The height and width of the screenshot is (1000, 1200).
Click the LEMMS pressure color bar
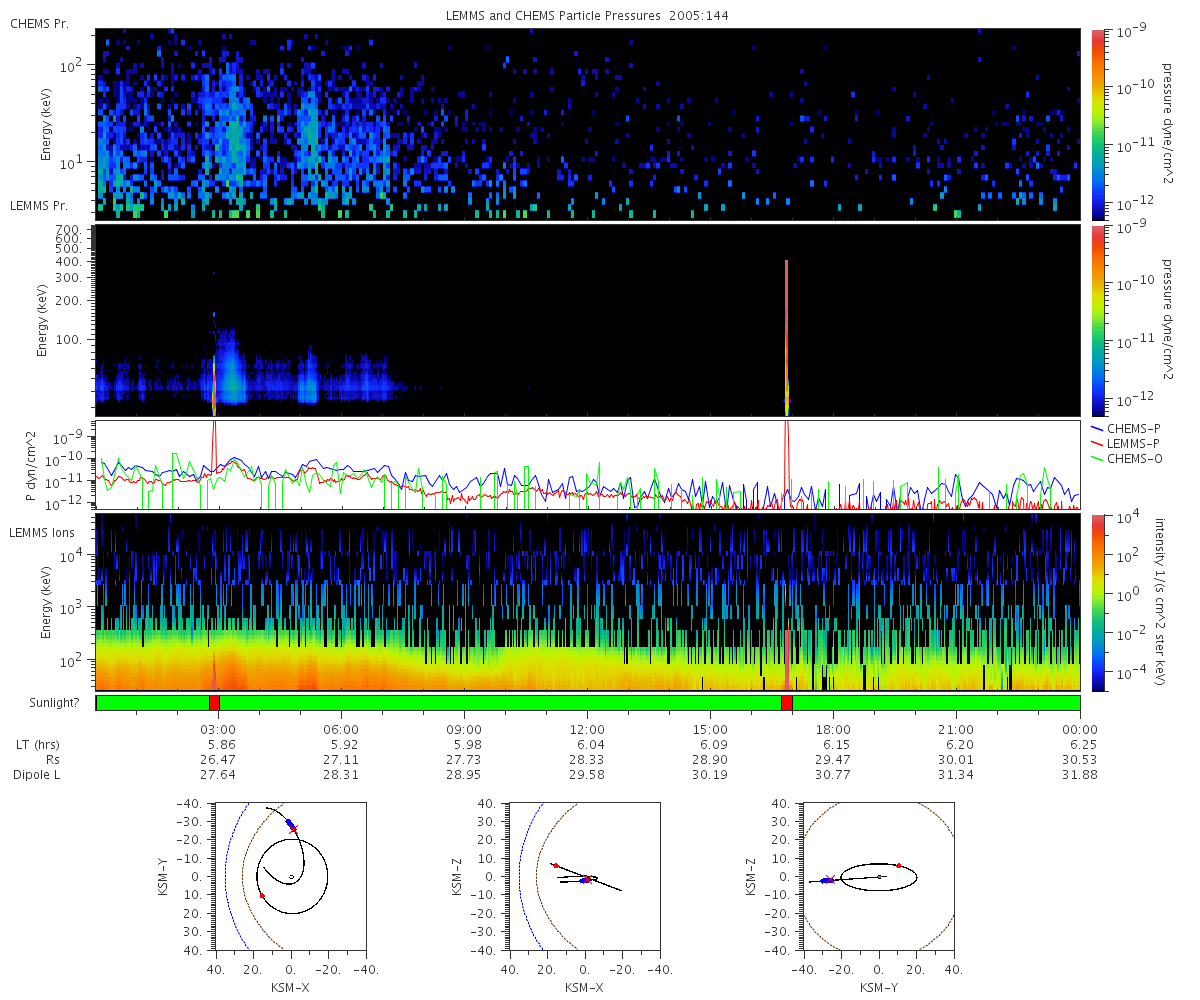click(1097, 320)
